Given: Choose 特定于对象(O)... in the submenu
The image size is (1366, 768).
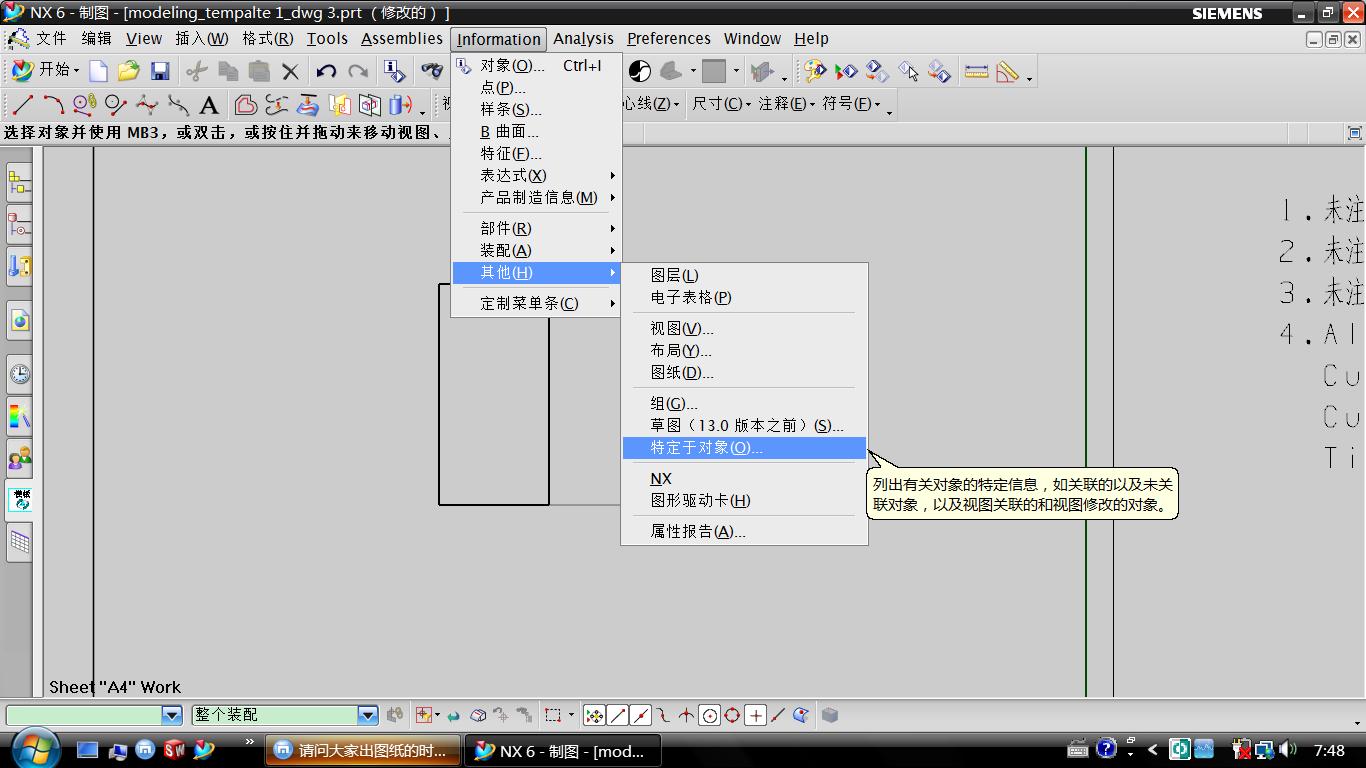Looking at the screenshot, I should click(744, 448).
